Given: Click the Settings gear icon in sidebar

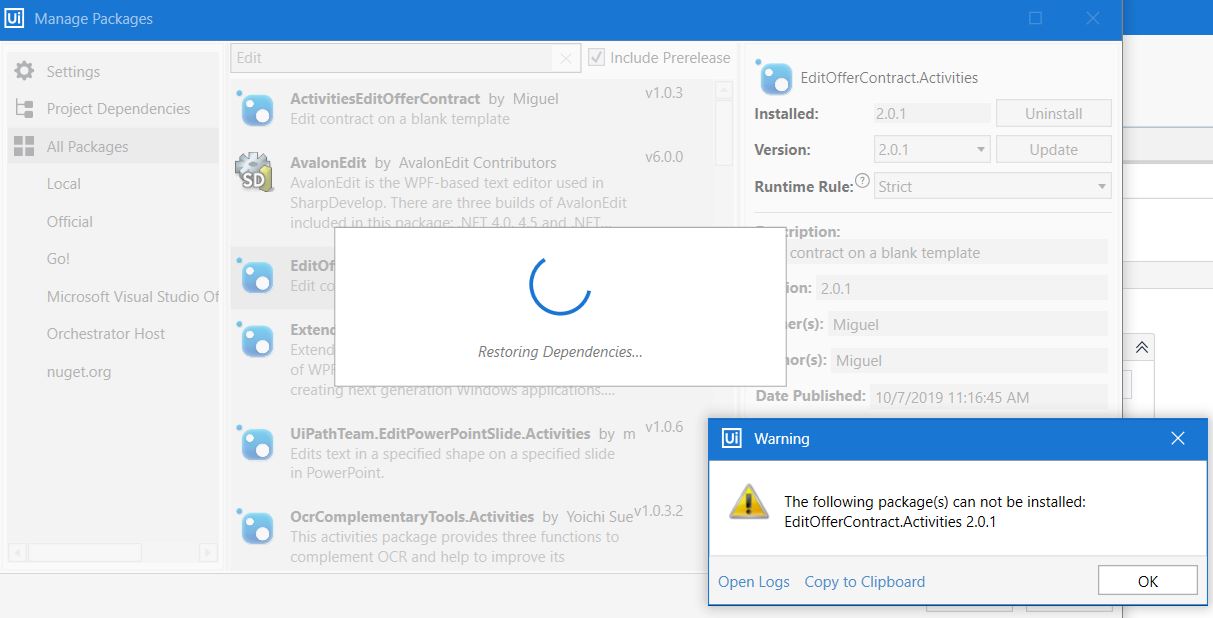Looking at the screenshot, I should [24, 71].
